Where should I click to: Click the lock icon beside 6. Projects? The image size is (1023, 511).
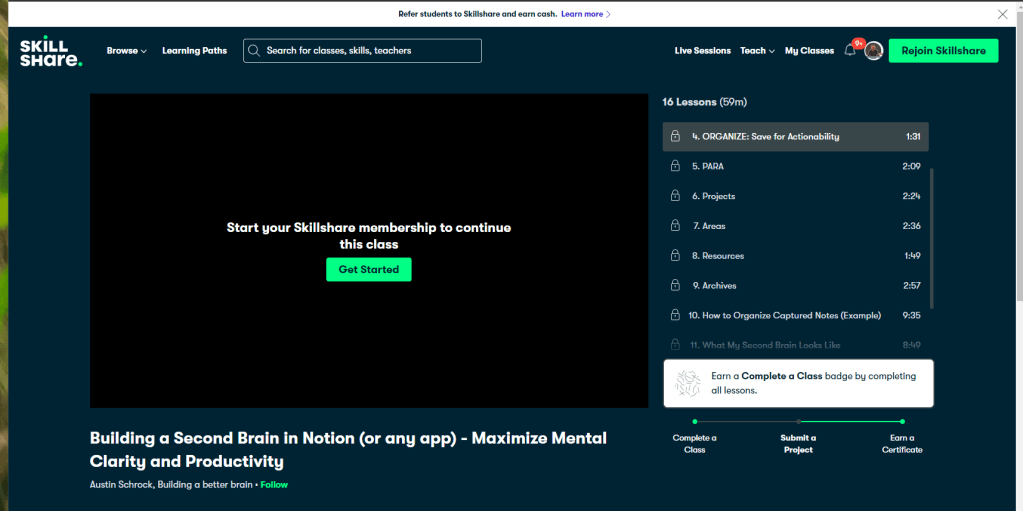coord(675,196)
